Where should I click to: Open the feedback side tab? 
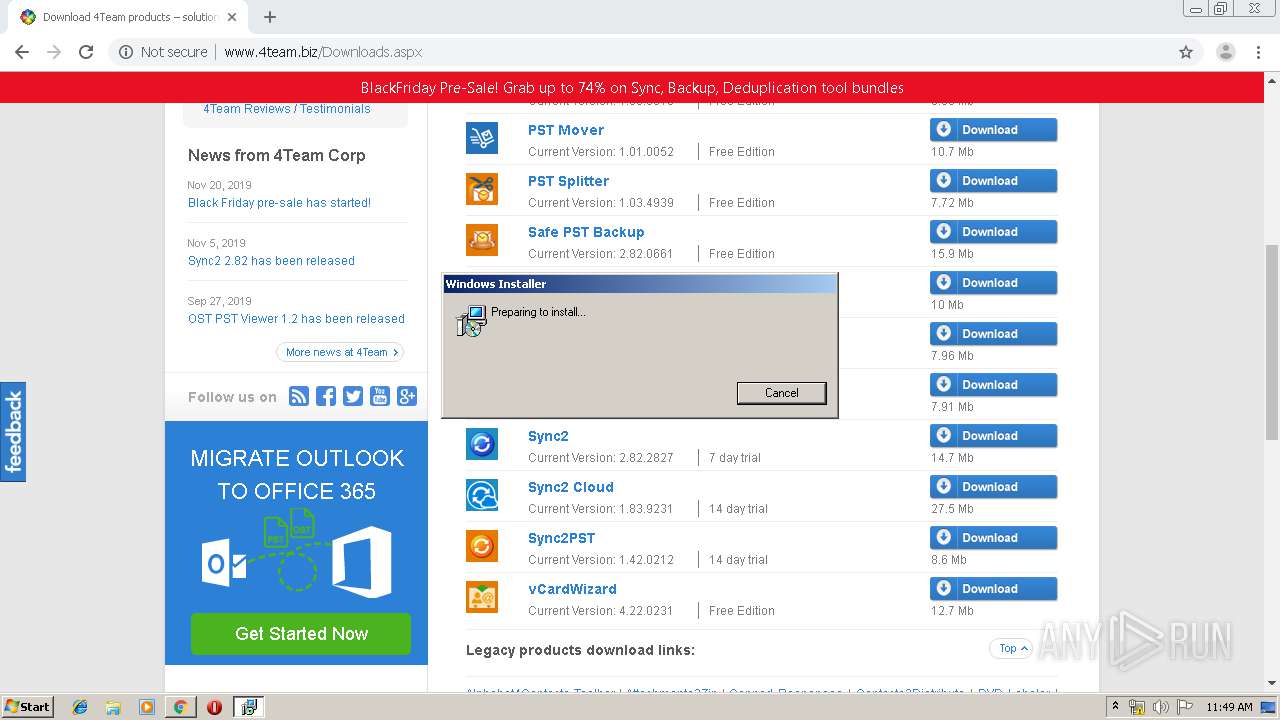[x=13, y=432]
